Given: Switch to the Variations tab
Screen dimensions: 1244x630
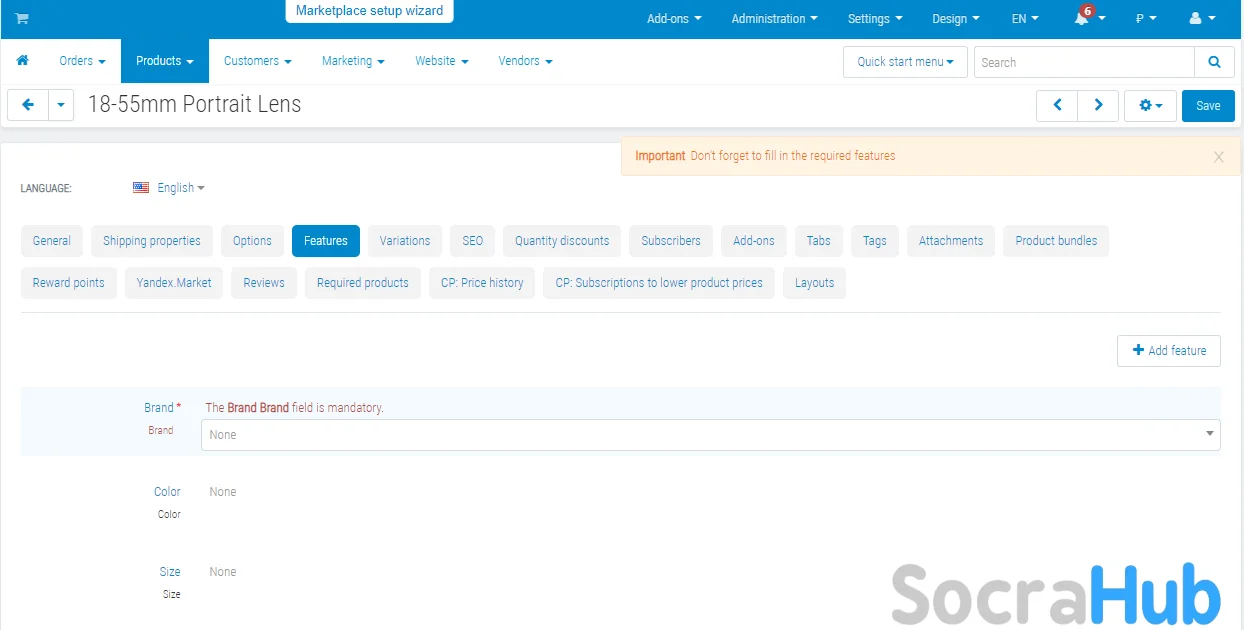Looking at the screenshot, I should tap(405, 241).
